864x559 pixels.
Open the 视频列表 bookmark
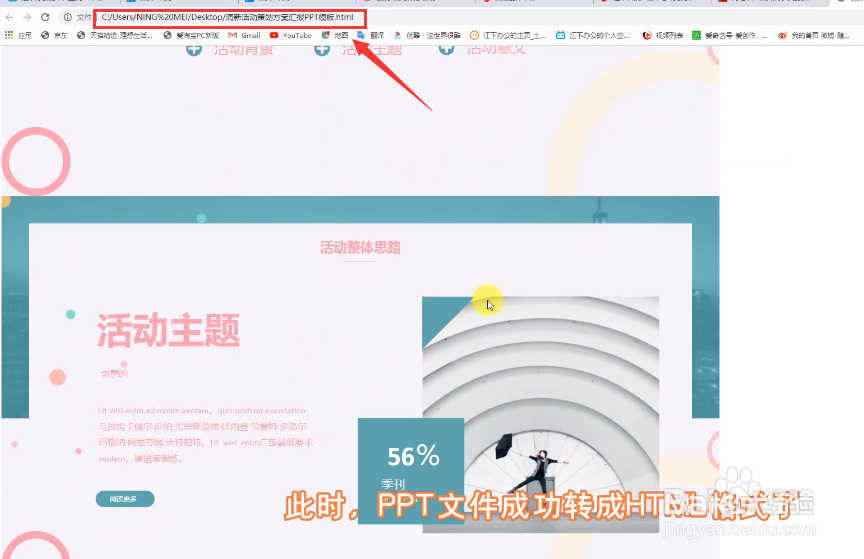663,35
